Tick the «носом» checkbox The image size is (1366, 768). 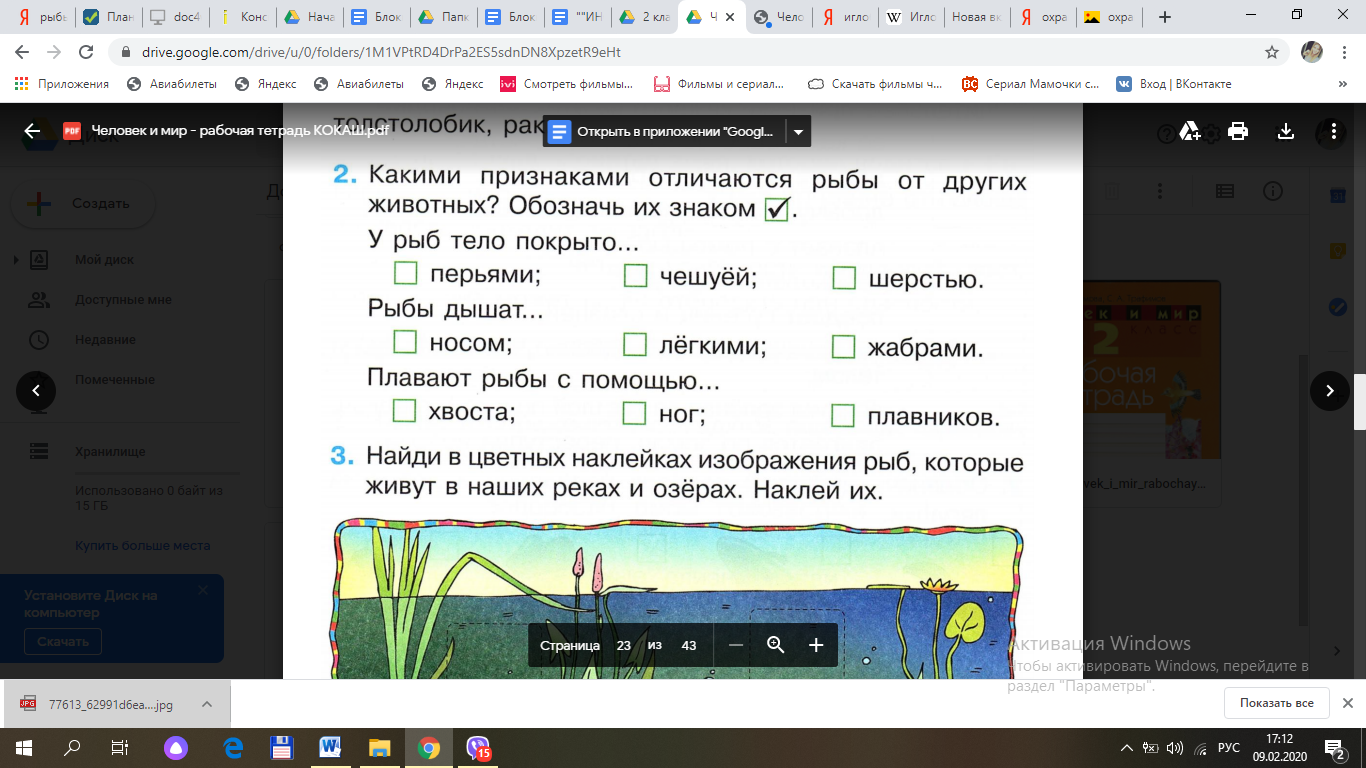404,342
